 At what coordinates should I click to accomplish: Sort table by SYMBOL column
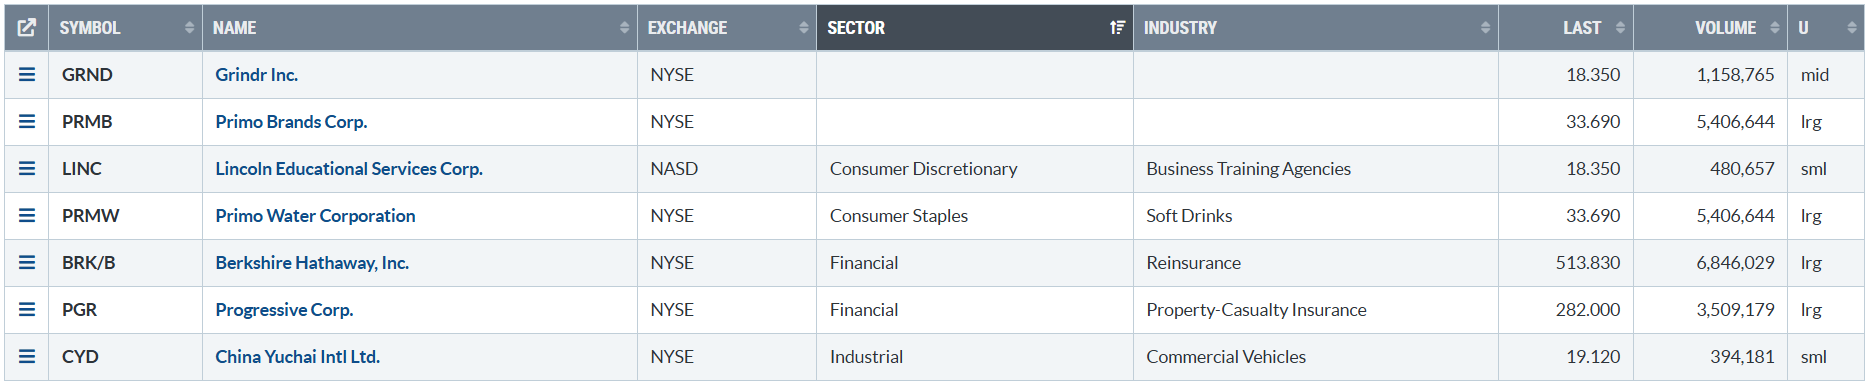coord(126,28)
